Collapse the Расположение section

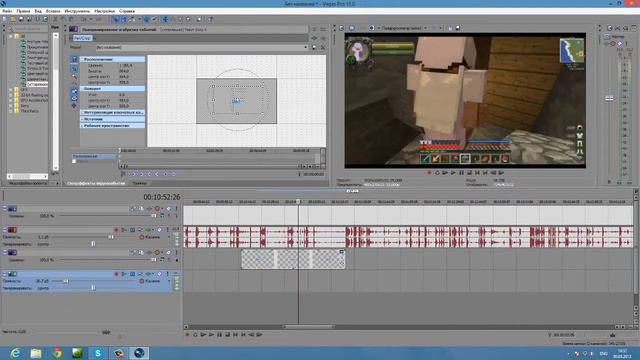point(112,59)
